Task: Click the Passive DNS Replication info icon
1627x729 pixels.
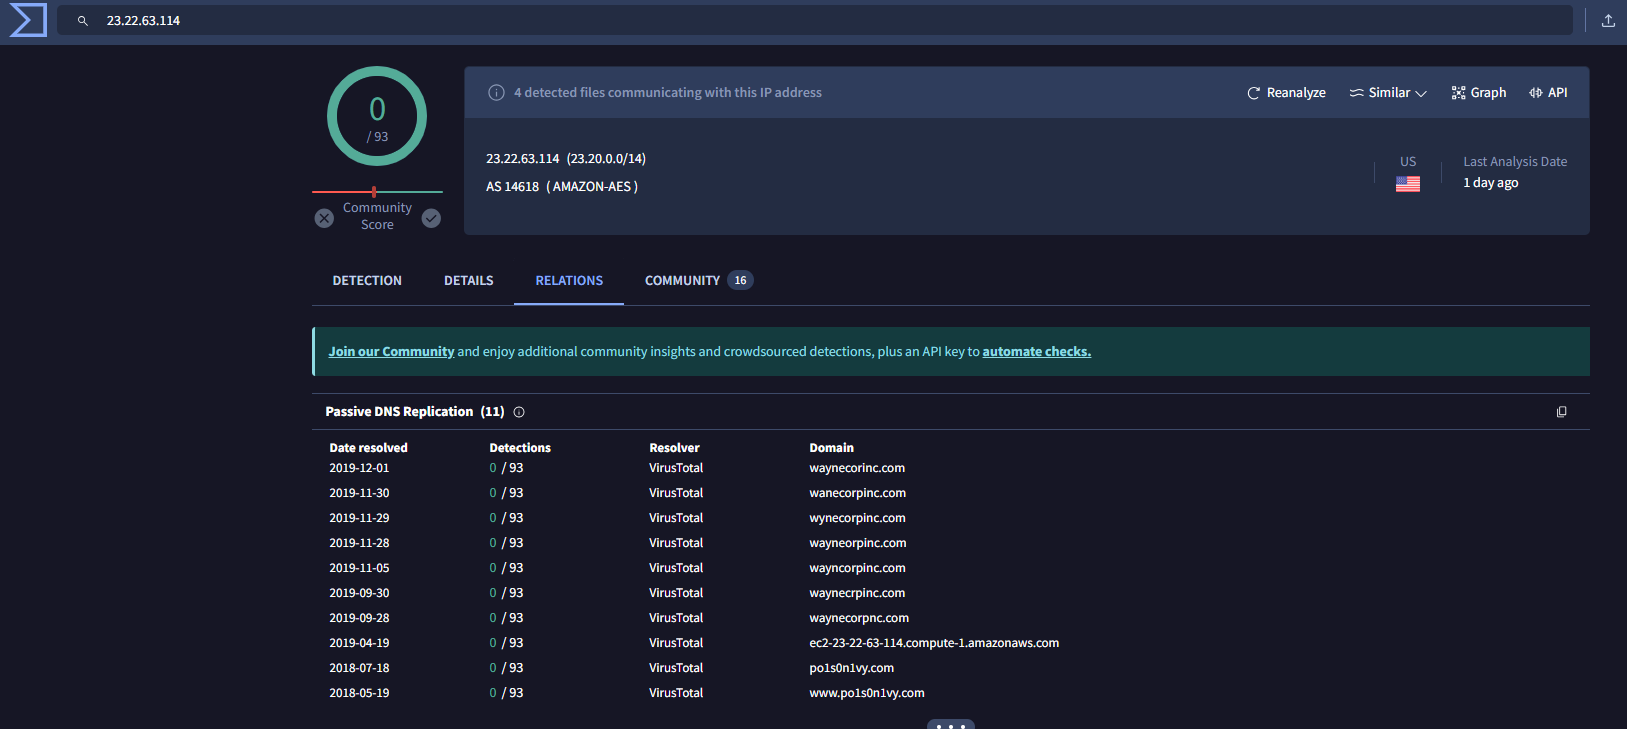Action: pos(519,412)
